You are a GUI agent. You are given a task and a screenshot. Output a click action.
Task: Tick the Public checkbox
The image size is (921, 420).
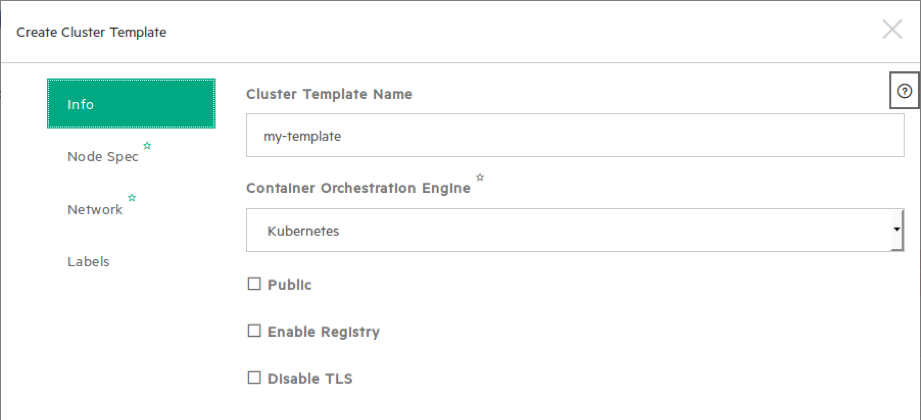[254, 285]
